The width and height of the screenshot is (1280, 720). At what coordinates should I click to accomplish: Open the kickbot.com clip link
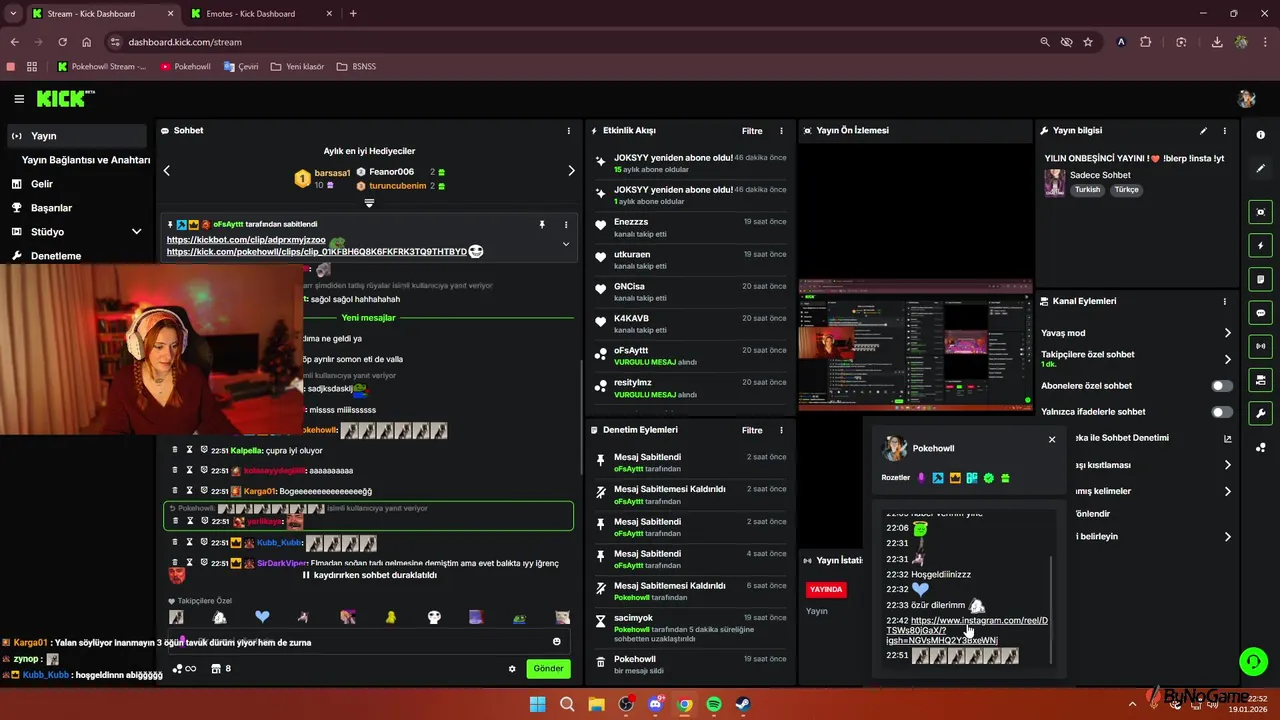(x=246, y=240)
